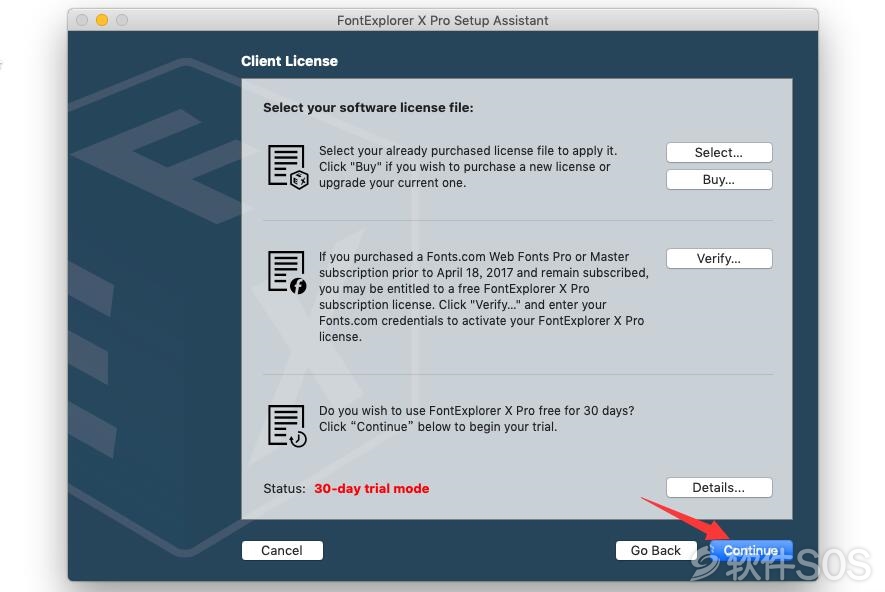Go Back to the previous step
The width and height of the screenshot is (885, 592).
(x=656, y=550)
